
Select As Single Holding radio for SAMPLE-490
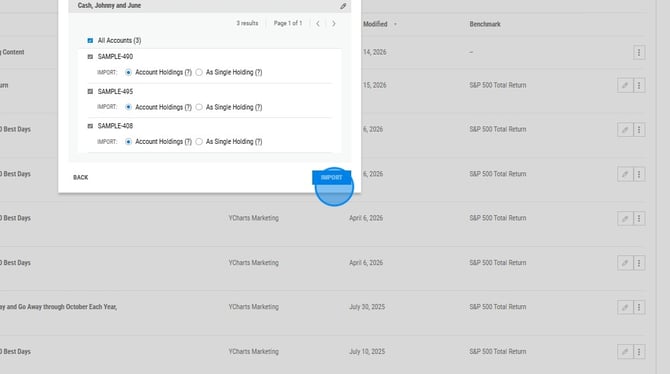(x=199, y=73)
